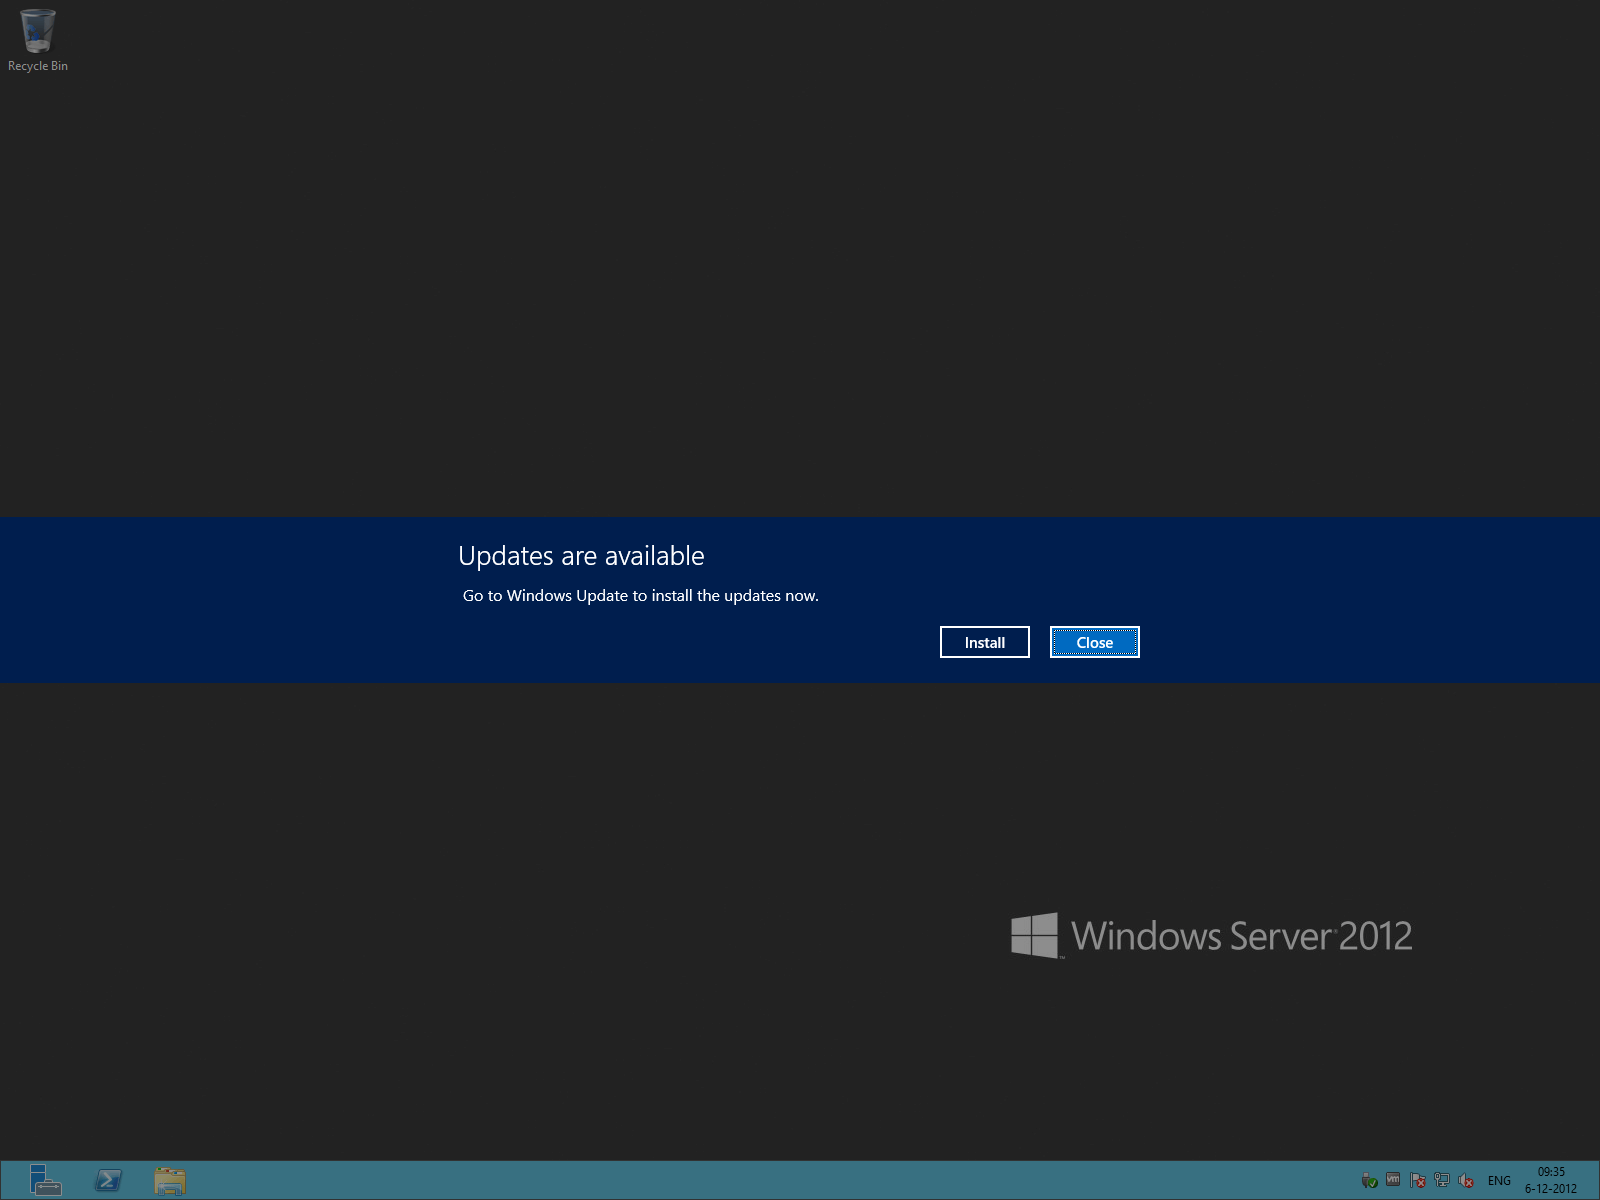Click the muted volume speaker icon
The image size is (1600, 1200).
[1466, 1181]
